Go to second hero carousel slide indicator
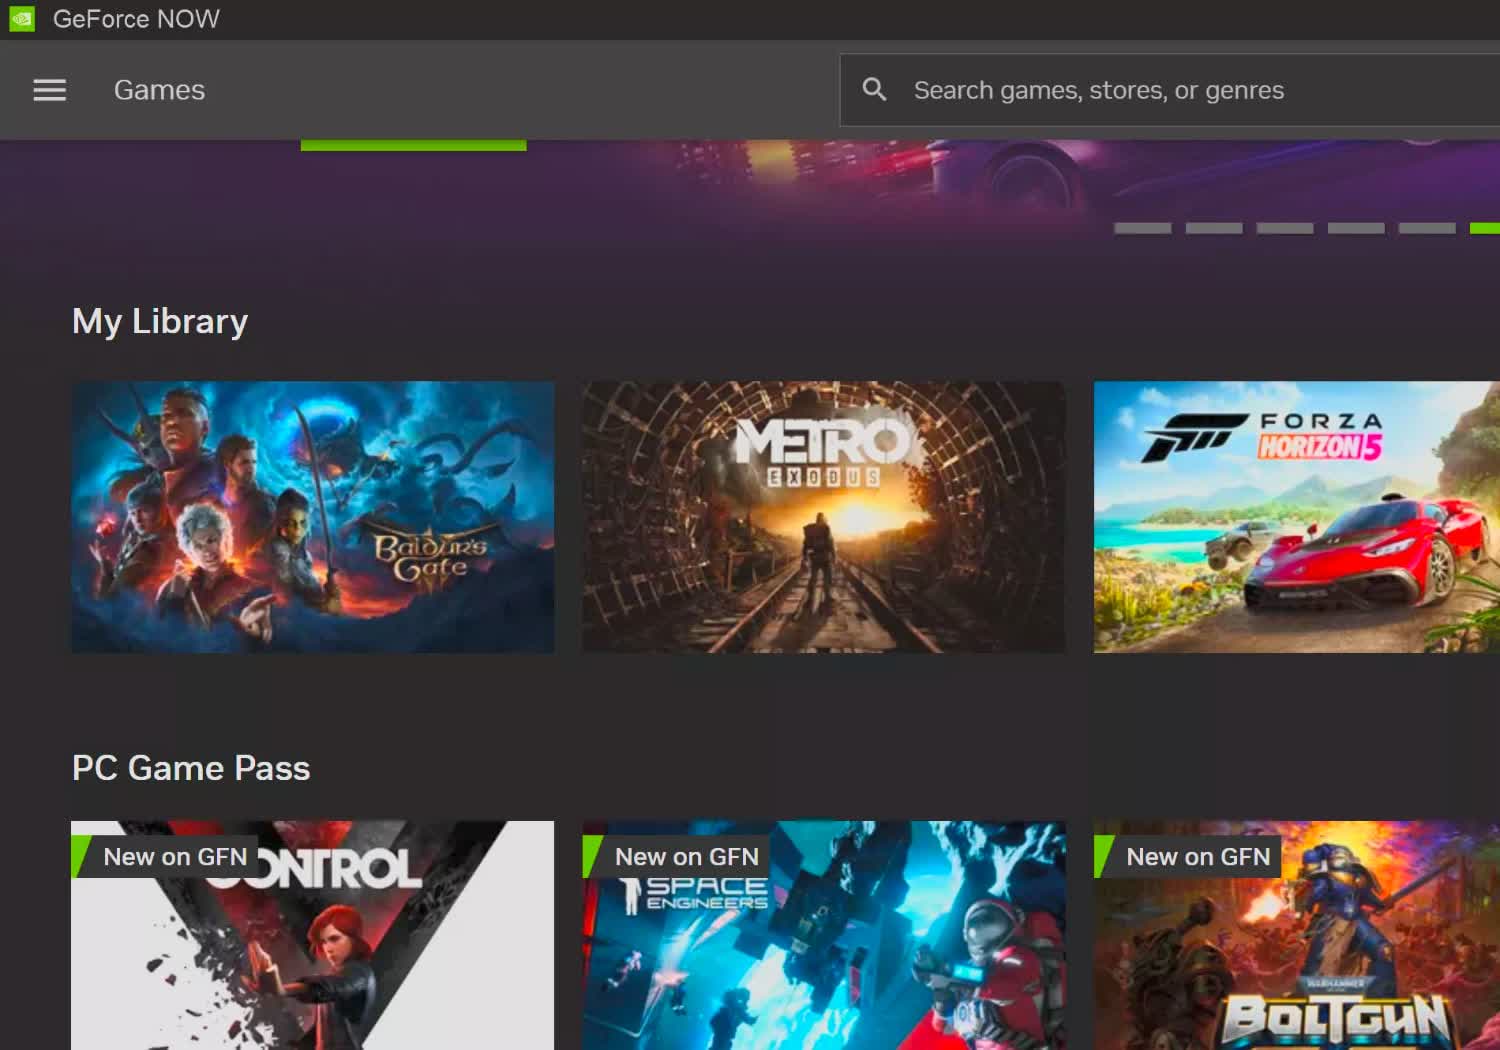The image size is (1500, 1050). pos(1214,228)
